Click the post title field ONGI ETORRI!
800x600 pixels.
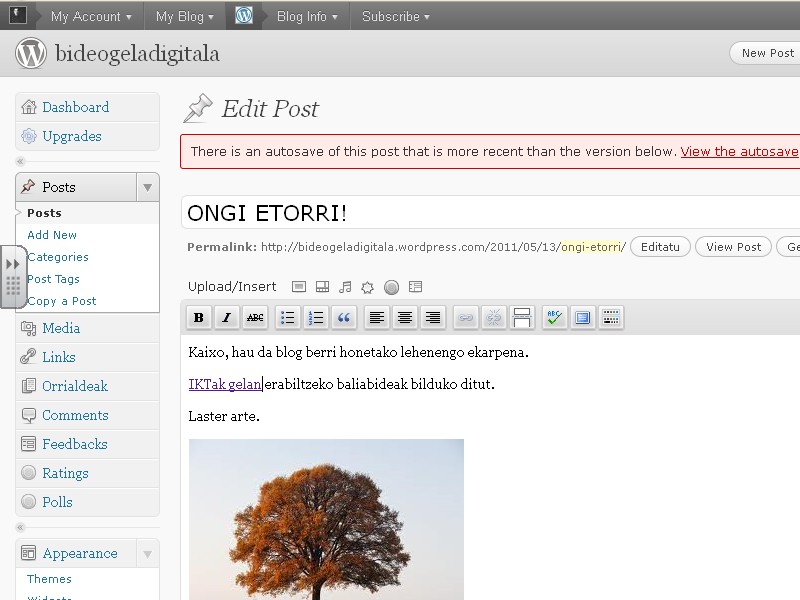click(x=490, y=213)
